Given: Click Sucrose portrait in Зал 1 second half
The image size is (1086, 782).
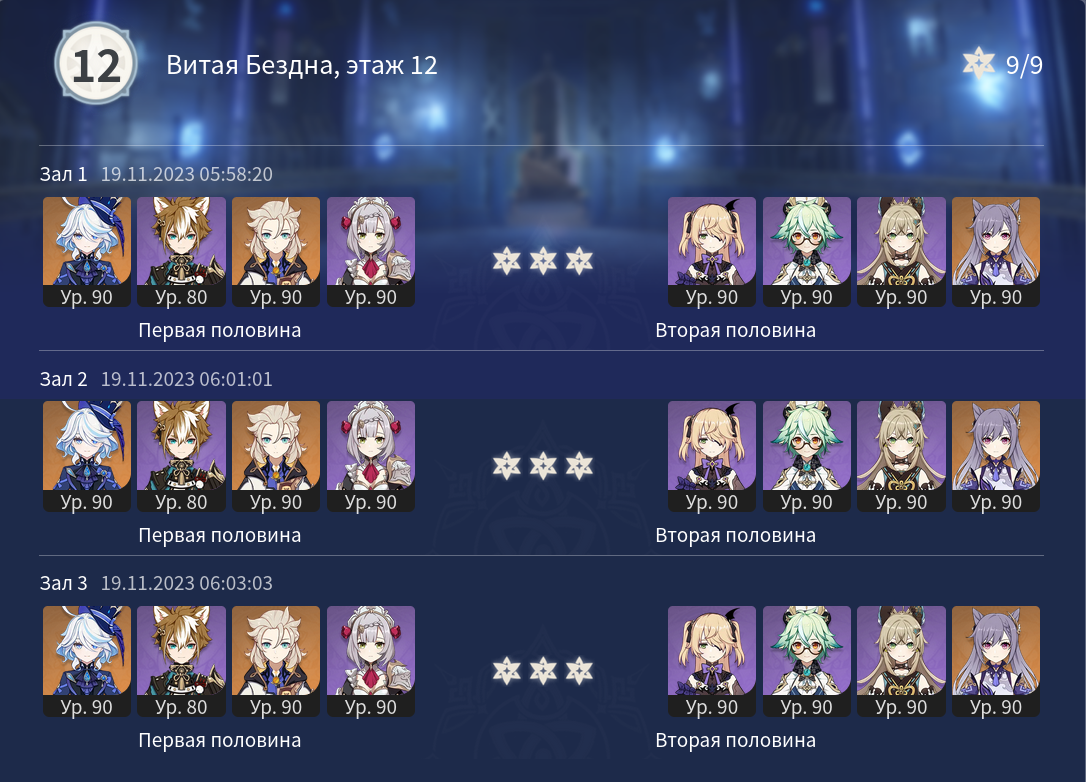Looking at the screenshot, I should (806, 252).
